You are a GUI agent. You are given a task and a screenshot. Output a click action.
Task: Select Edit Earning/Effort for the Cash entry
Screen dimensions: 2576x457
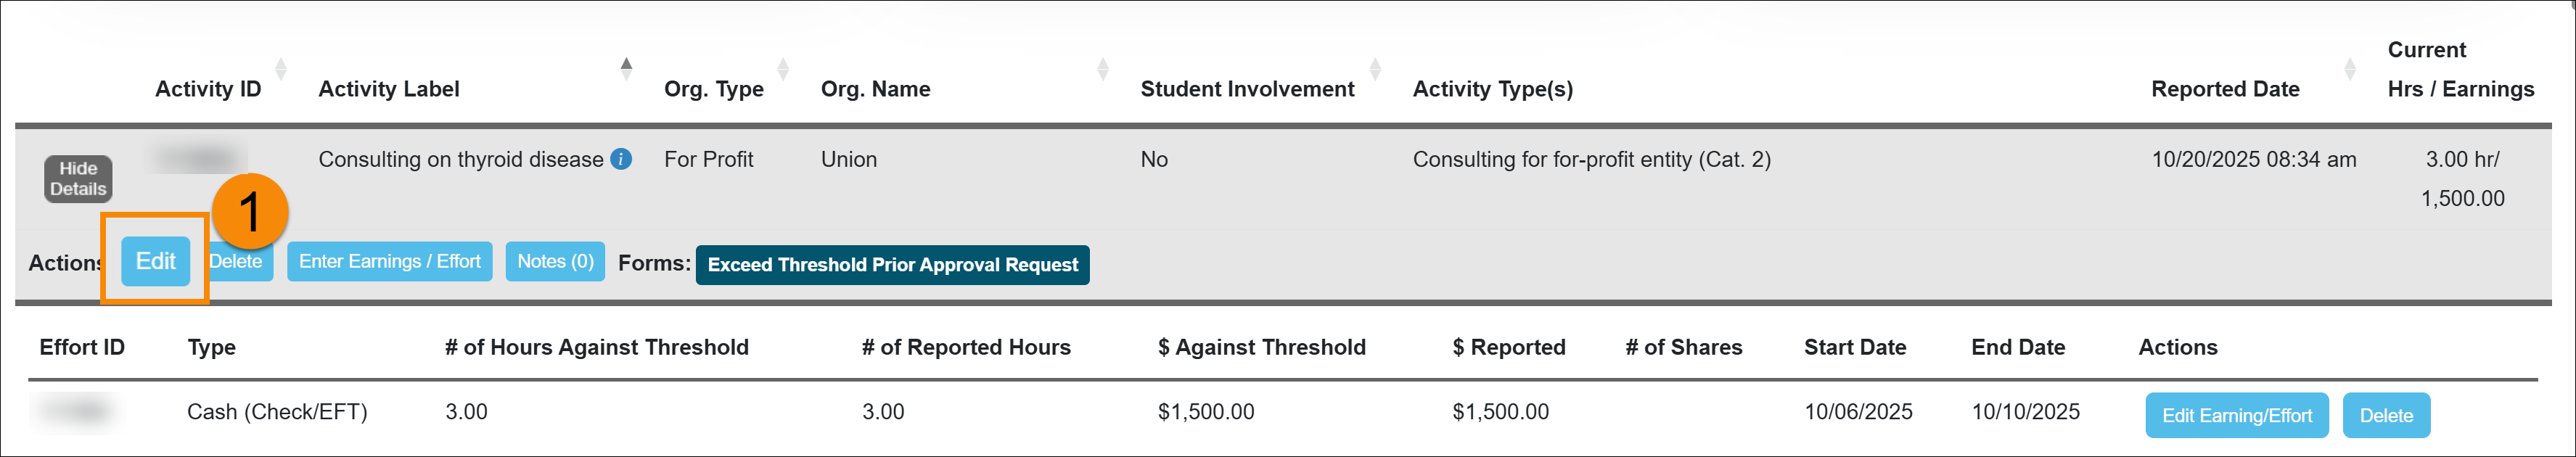click(x=2237, y=414)
